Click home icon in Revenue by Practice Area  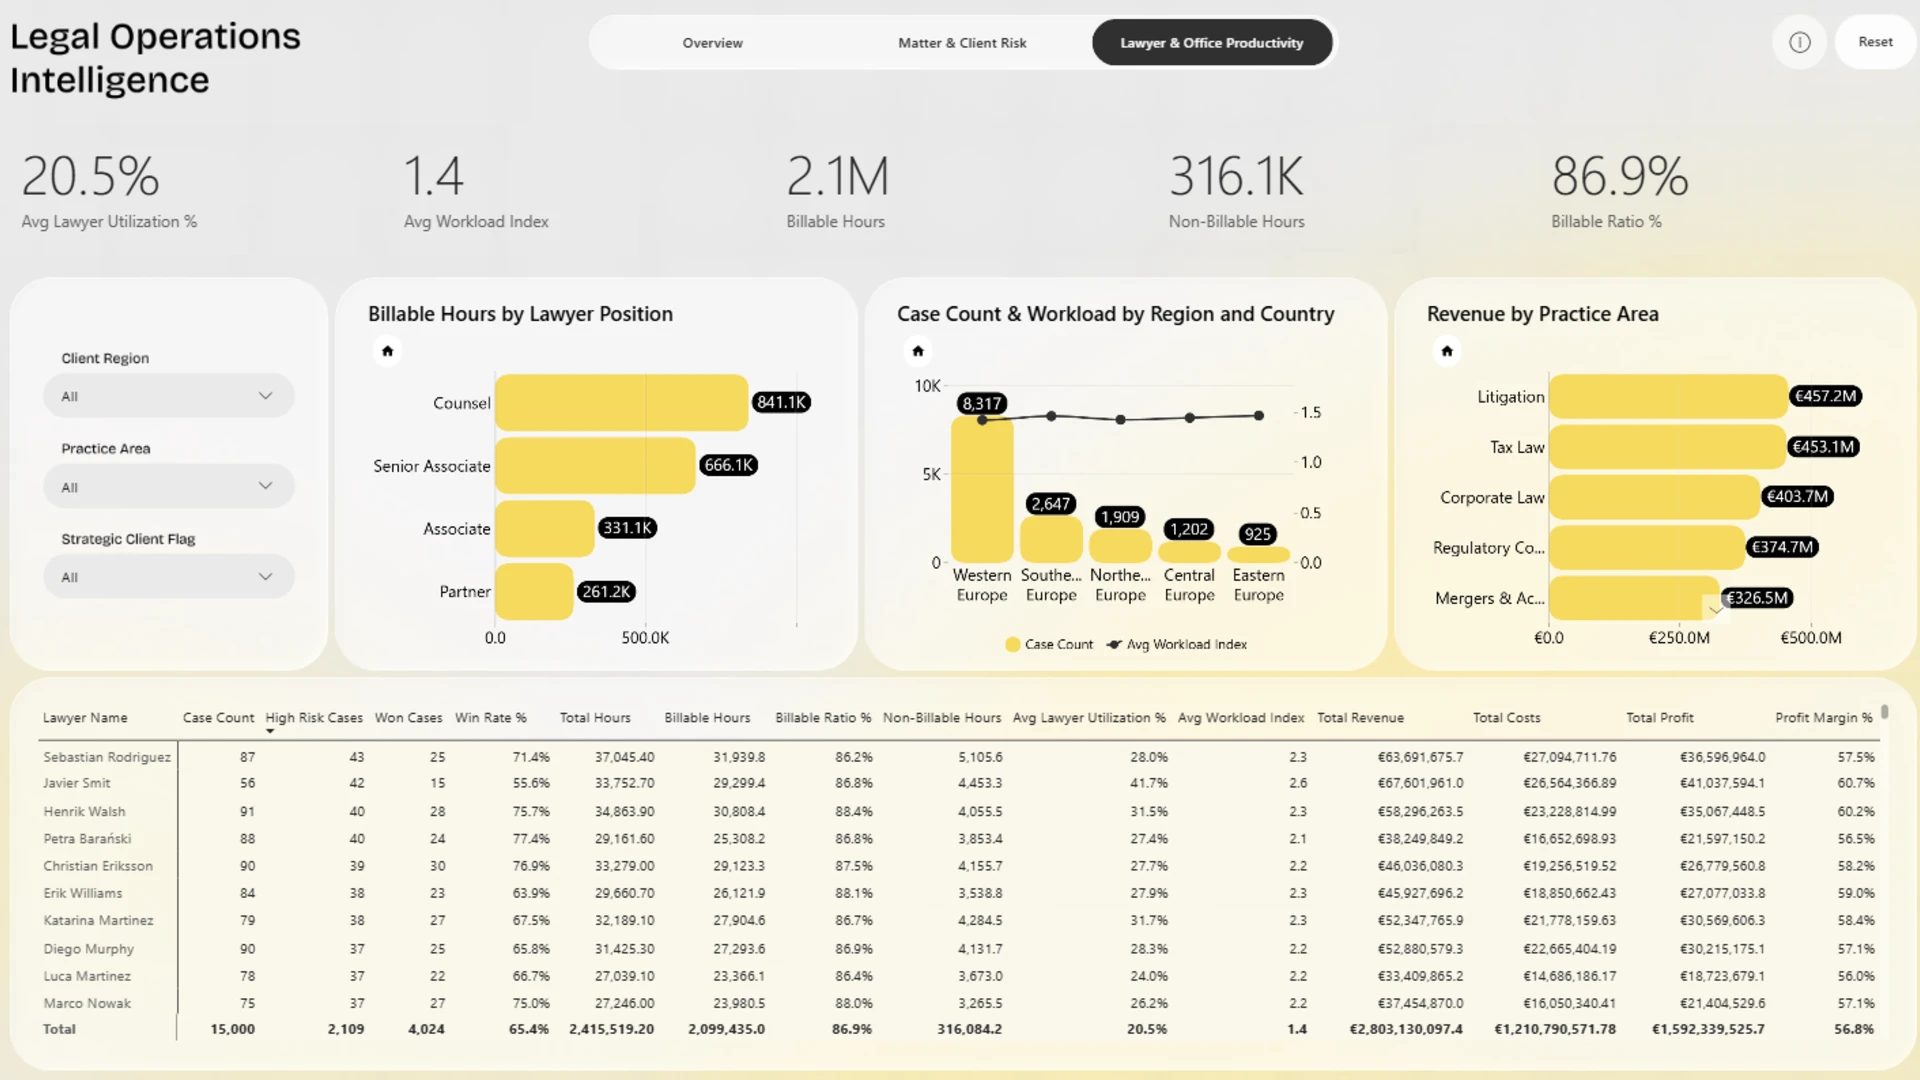tap(1446, 351)
